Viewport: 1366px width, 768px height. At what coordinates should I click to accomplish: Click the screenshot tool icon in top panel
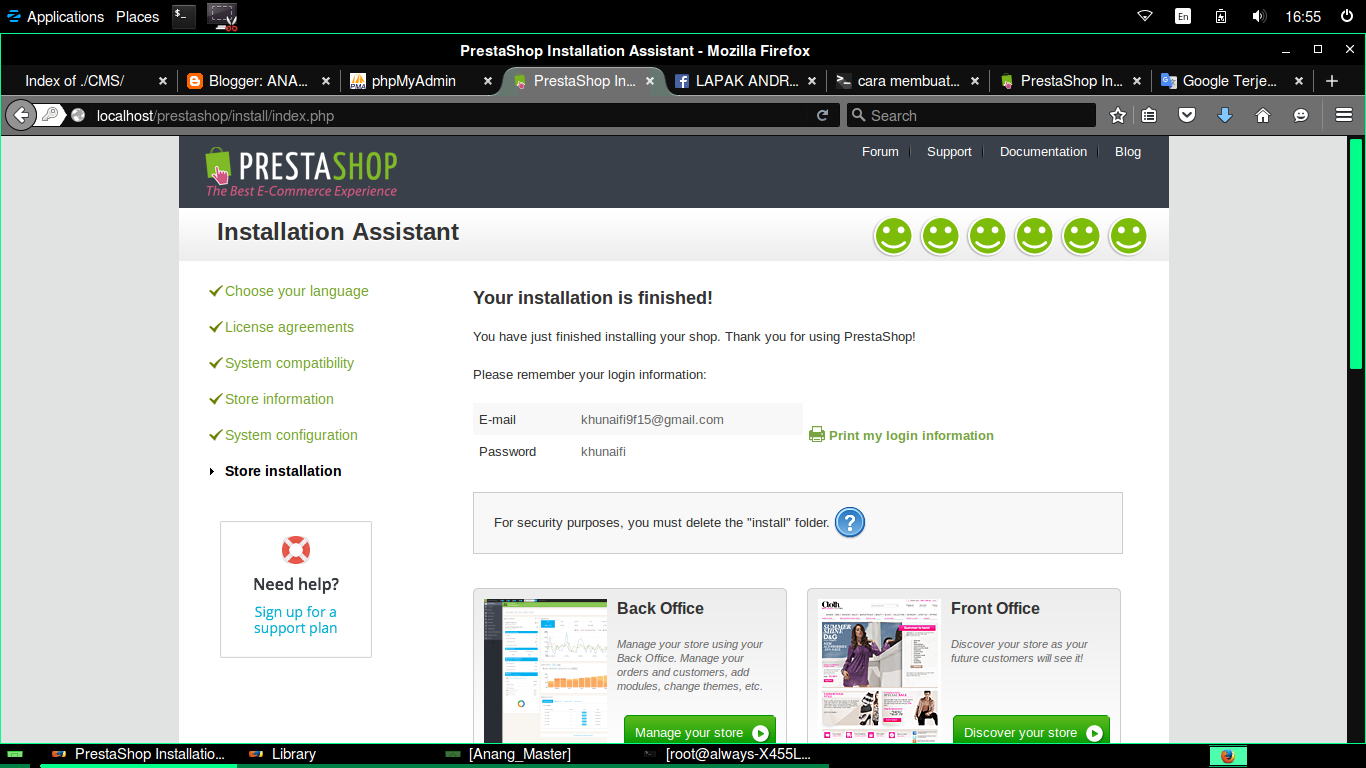click(222, 16)
